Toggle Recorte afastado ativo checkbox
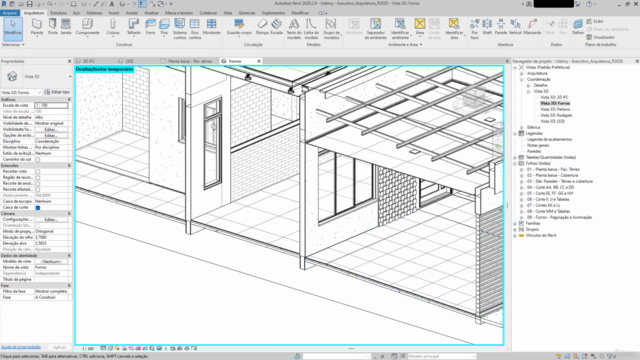 point(38,189)
